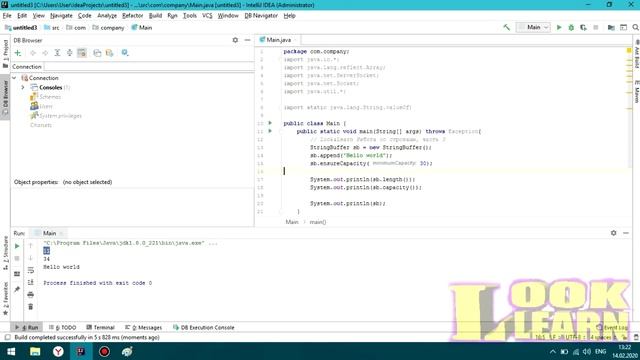The width and height of the screenshot is (640, 360).
Task: Open Run panel gear settings
Action: [613, 233]
